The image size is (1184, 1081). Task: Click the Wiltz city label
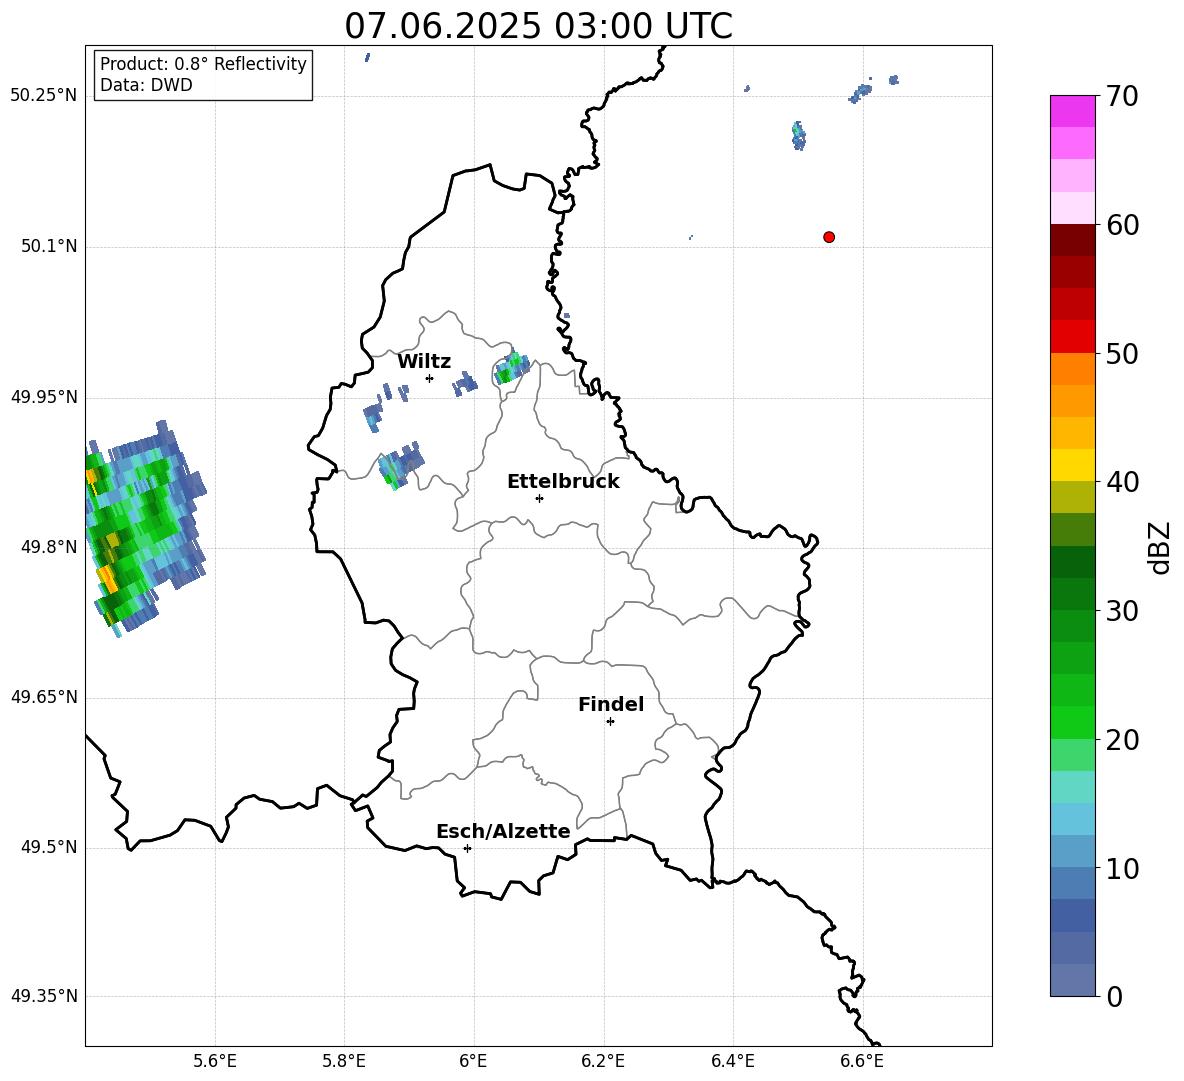424,362
